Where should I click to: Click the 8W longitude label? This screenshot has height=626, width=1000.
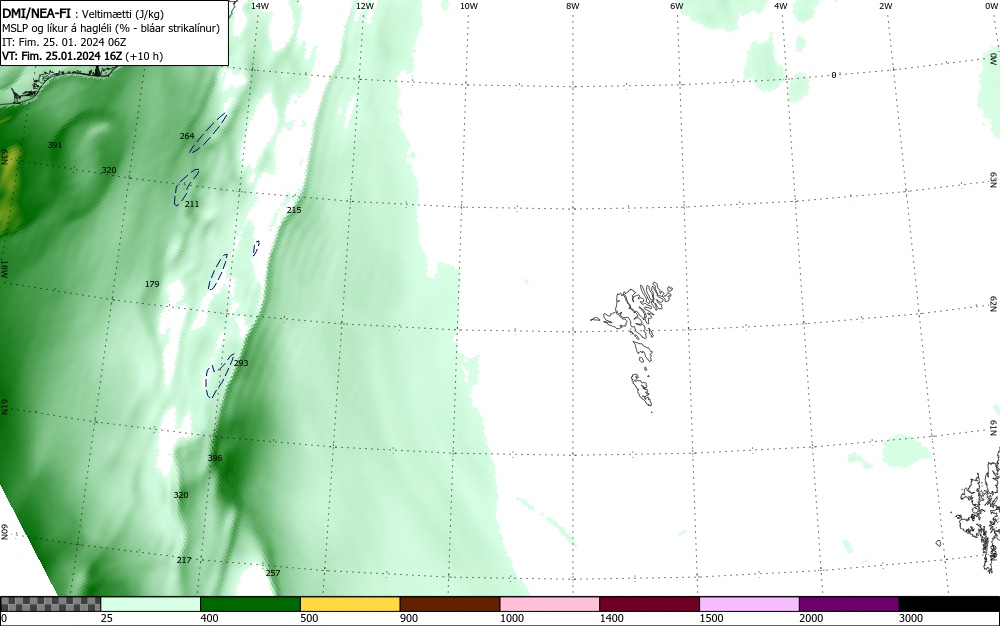[573, 6]
